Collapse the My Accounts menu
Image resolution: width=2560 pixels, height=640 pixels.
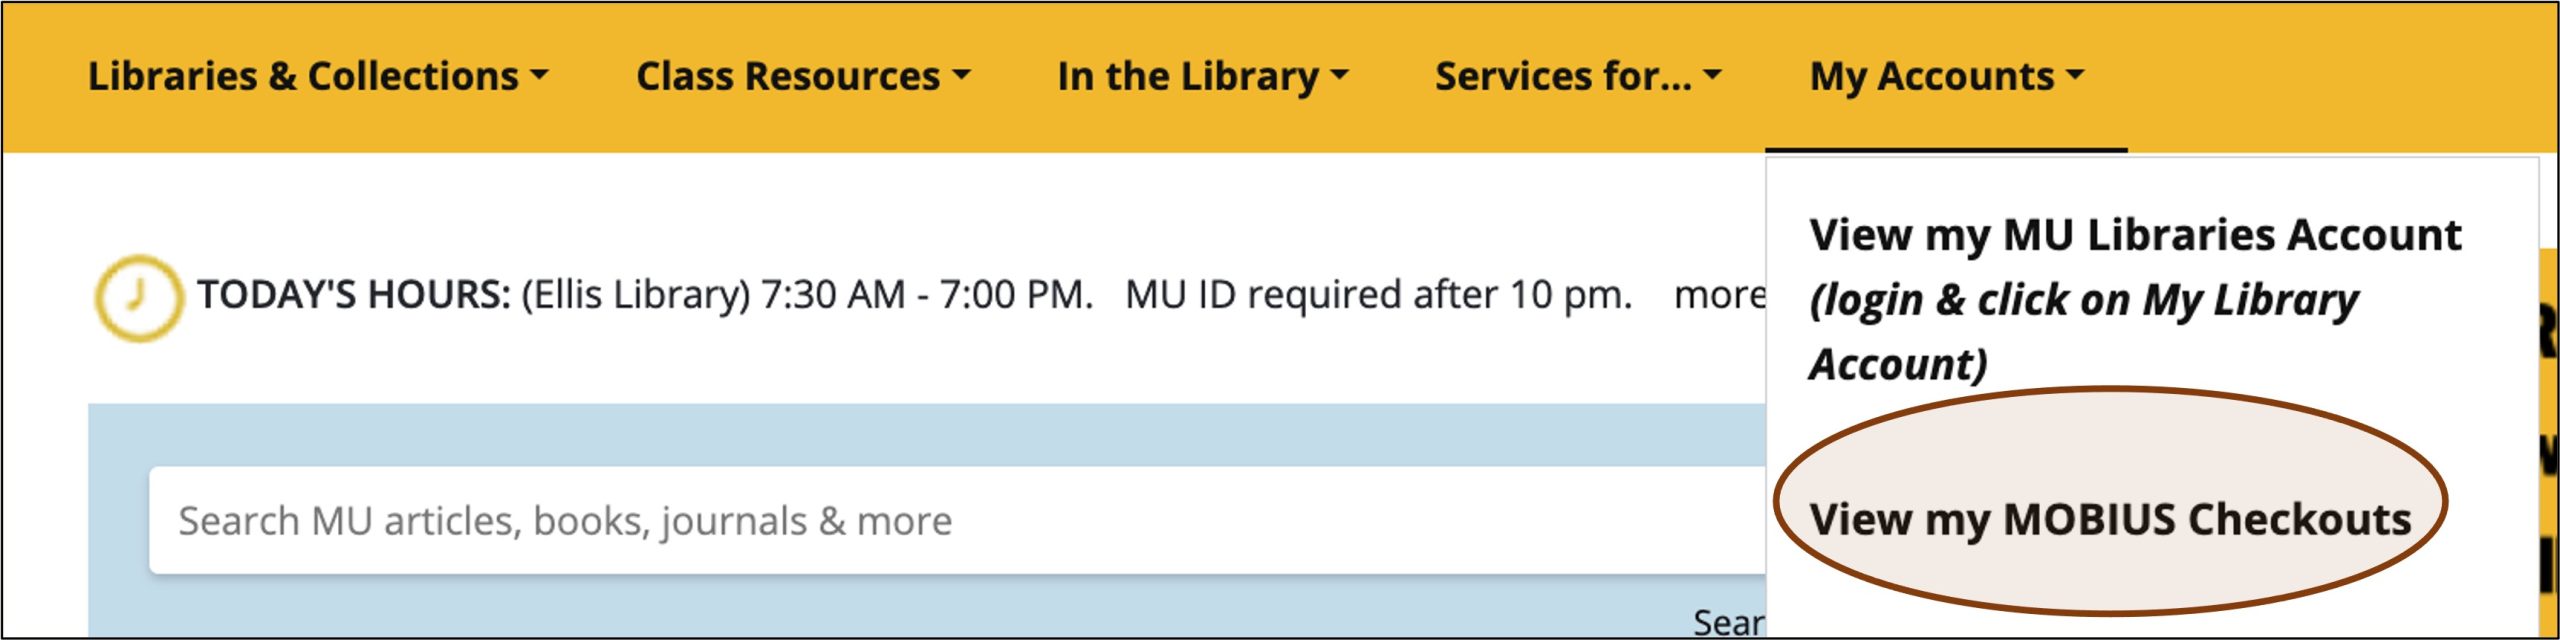(x=1932, y=76)
